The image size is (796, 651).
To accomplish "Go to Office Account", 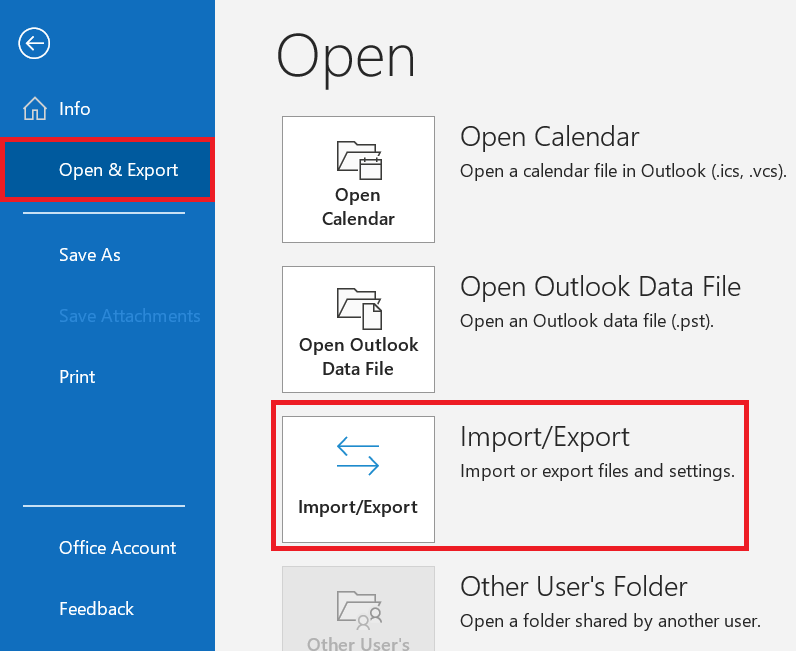I will click(x=117, y=548).
